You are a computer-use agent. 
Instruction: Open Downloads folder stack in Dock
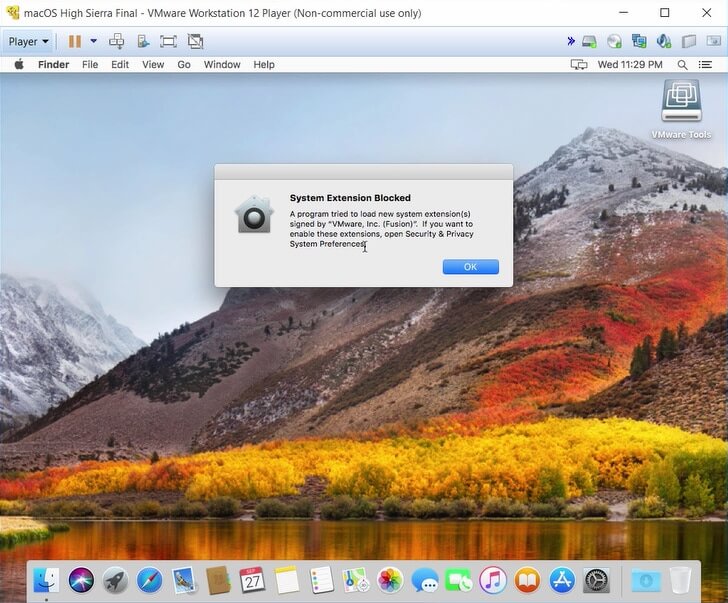[x=646, y=580]
